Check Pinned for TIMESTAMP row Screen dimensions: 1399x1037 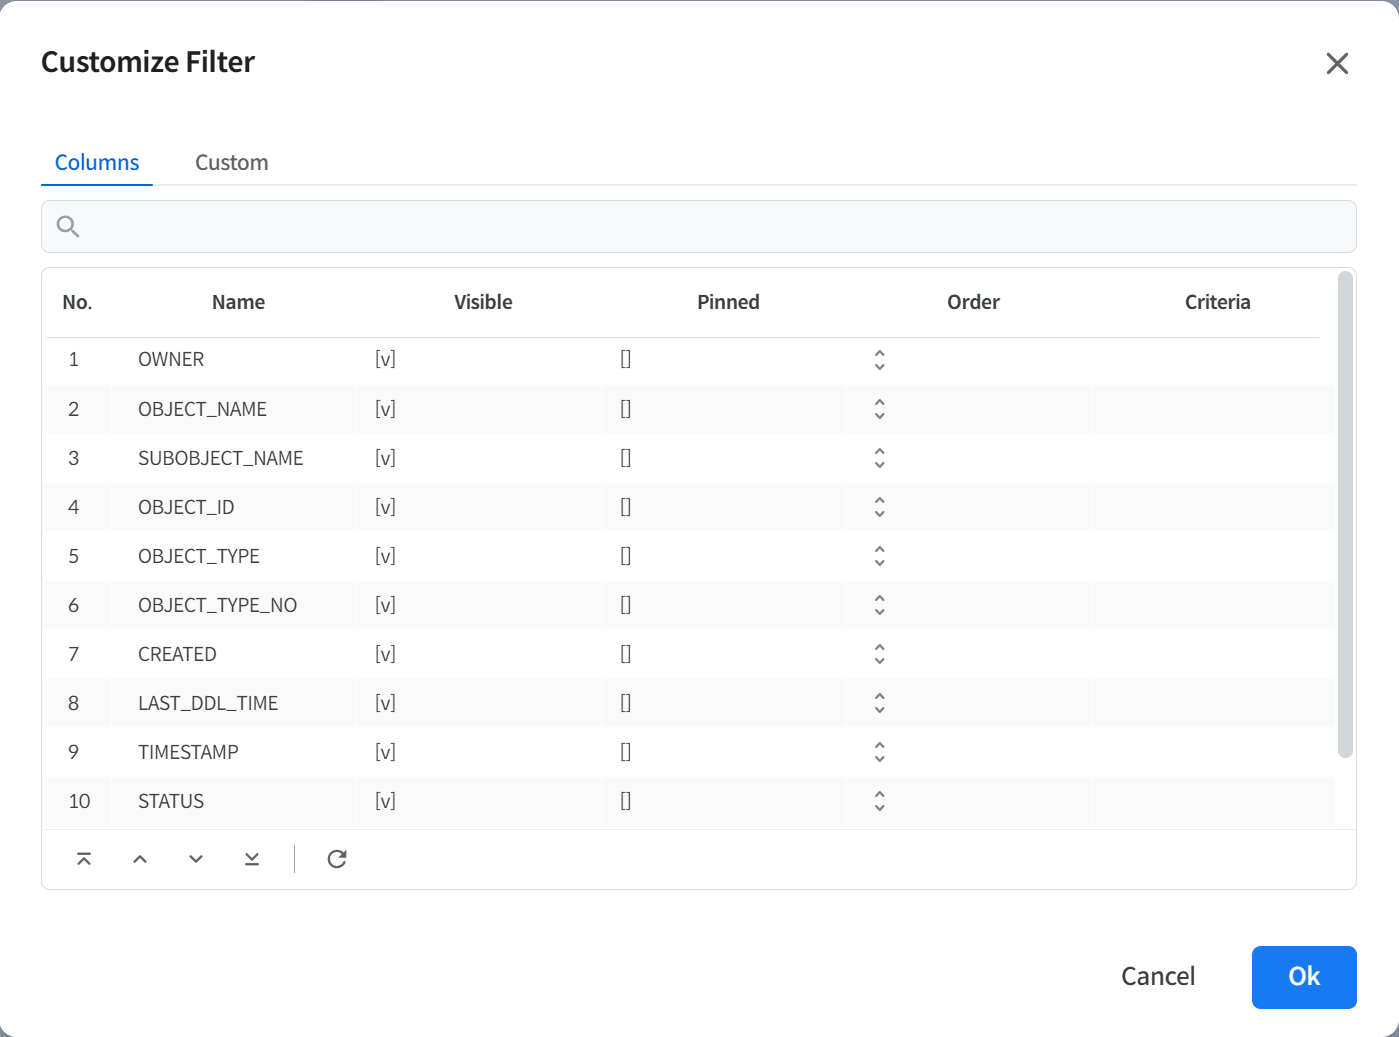coord(625,752)
